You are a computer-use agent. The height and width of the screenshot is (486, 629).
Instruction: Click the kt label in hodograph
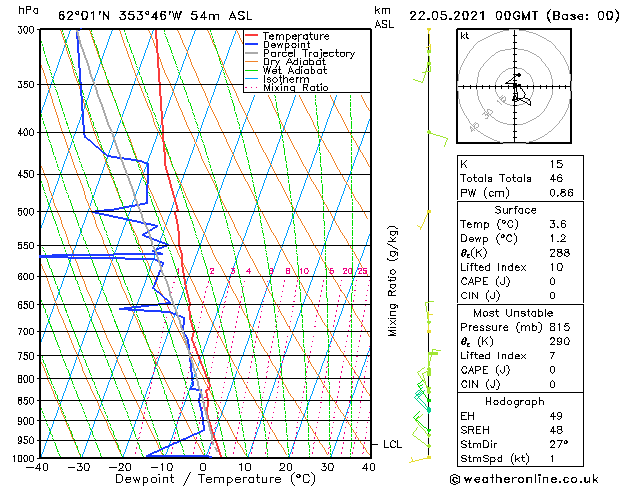pos(465,36)
